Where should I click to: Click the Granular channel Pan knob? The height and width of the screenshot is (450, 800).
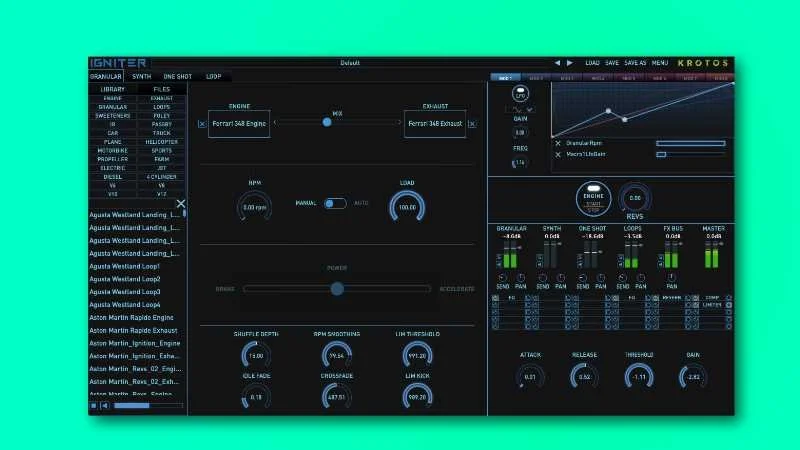point(520,278)
